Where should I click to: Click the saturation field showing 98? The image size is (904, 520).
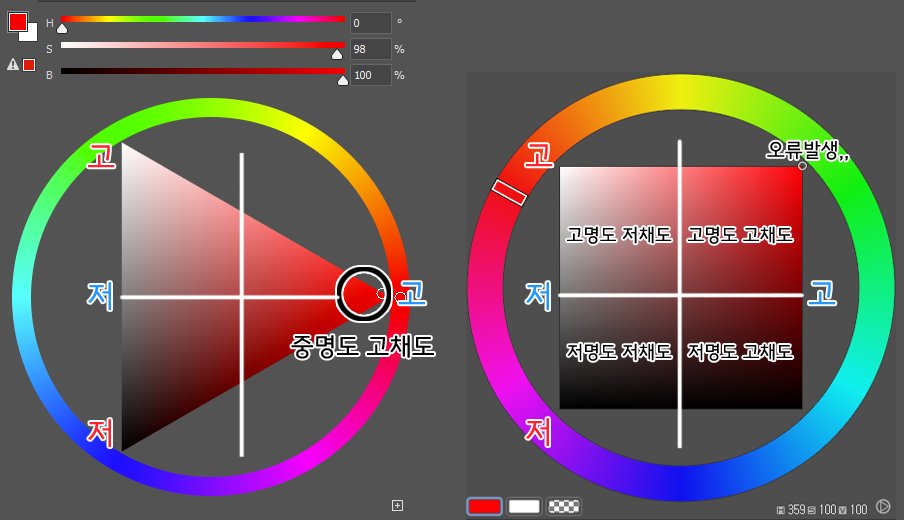[x=371, y=49]
